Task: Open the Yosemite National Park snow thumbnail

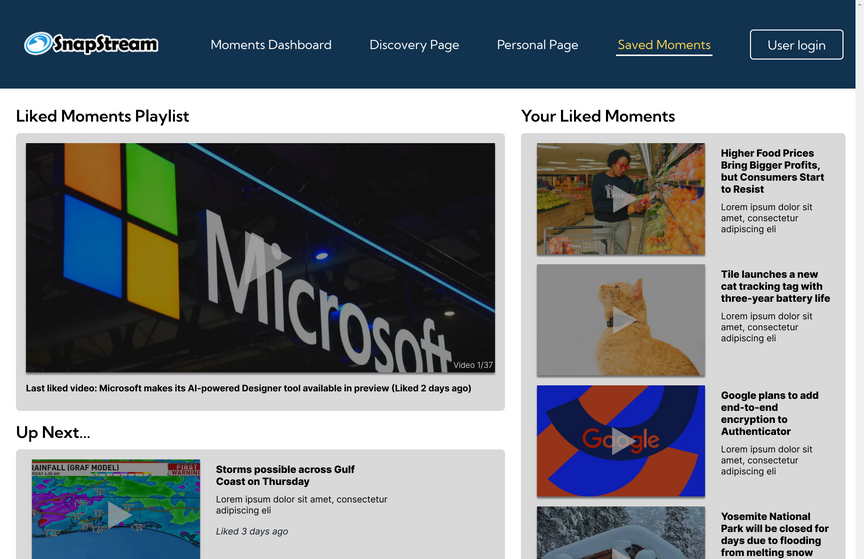Action: click(x=621, y=533)
